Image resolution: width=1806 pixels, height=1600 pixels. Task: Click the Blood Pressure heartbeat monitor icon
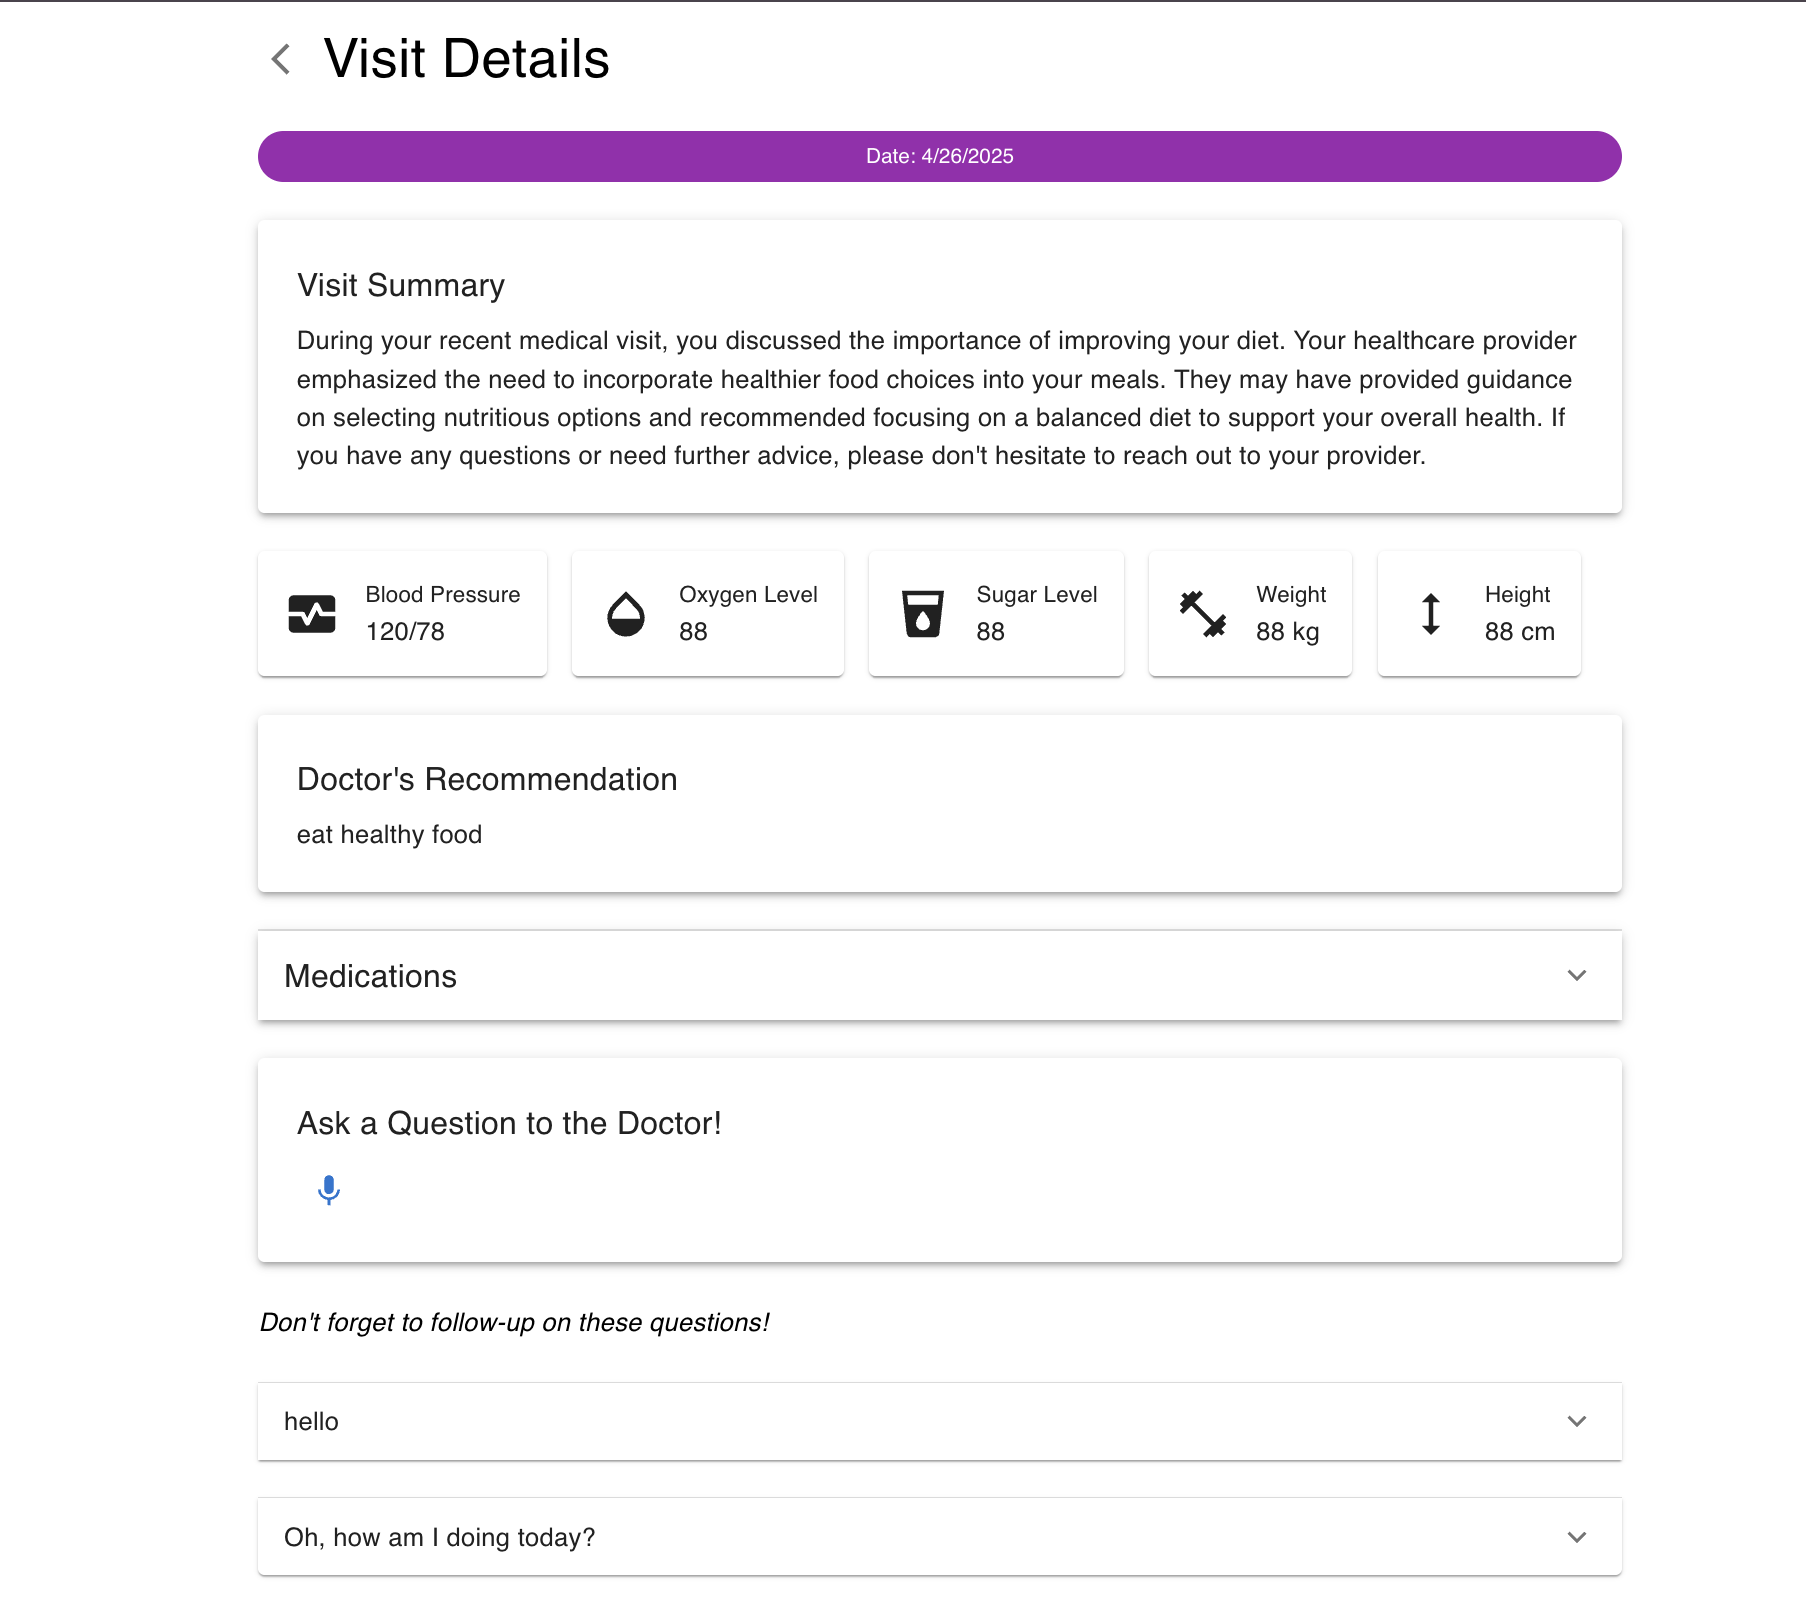312,614
